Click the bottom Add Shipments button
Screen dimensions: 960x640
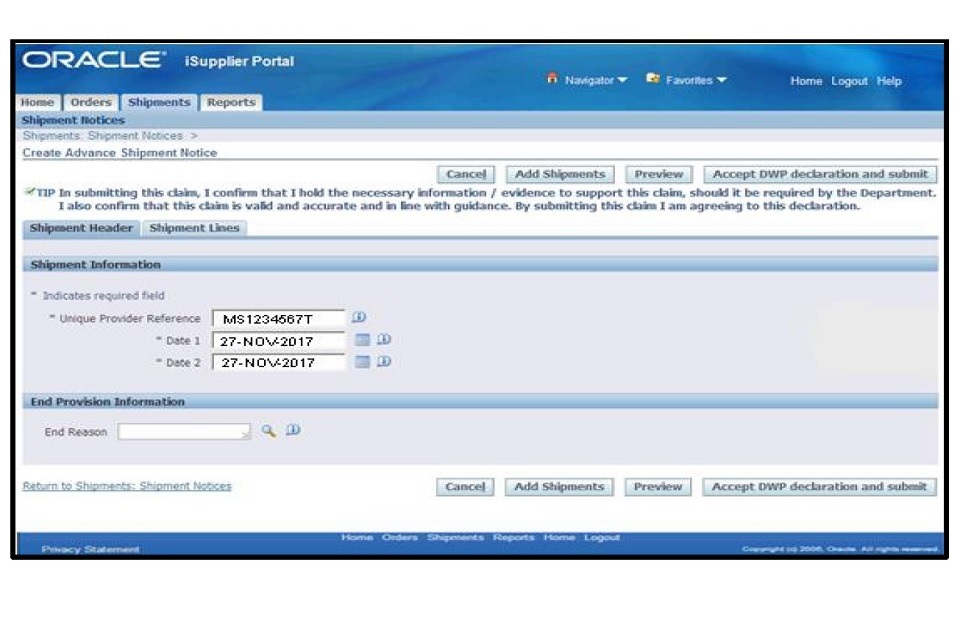pyautogui.click(x=559, y=487)
